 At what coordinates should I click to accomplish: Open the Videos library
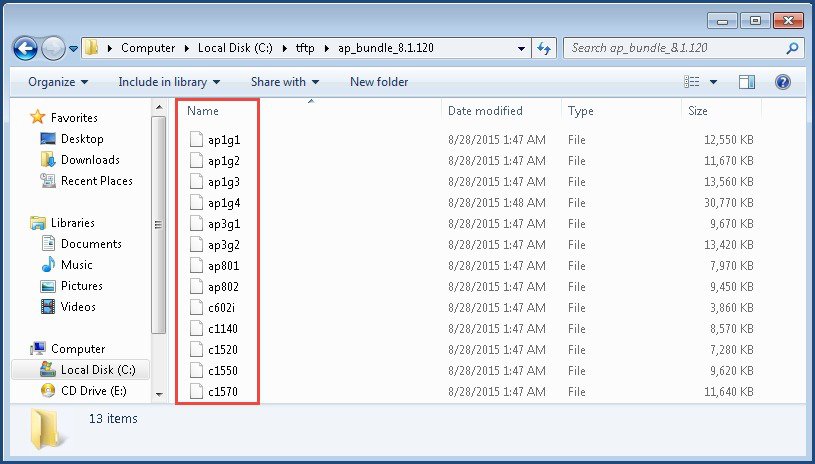click(x=78, y=307)
